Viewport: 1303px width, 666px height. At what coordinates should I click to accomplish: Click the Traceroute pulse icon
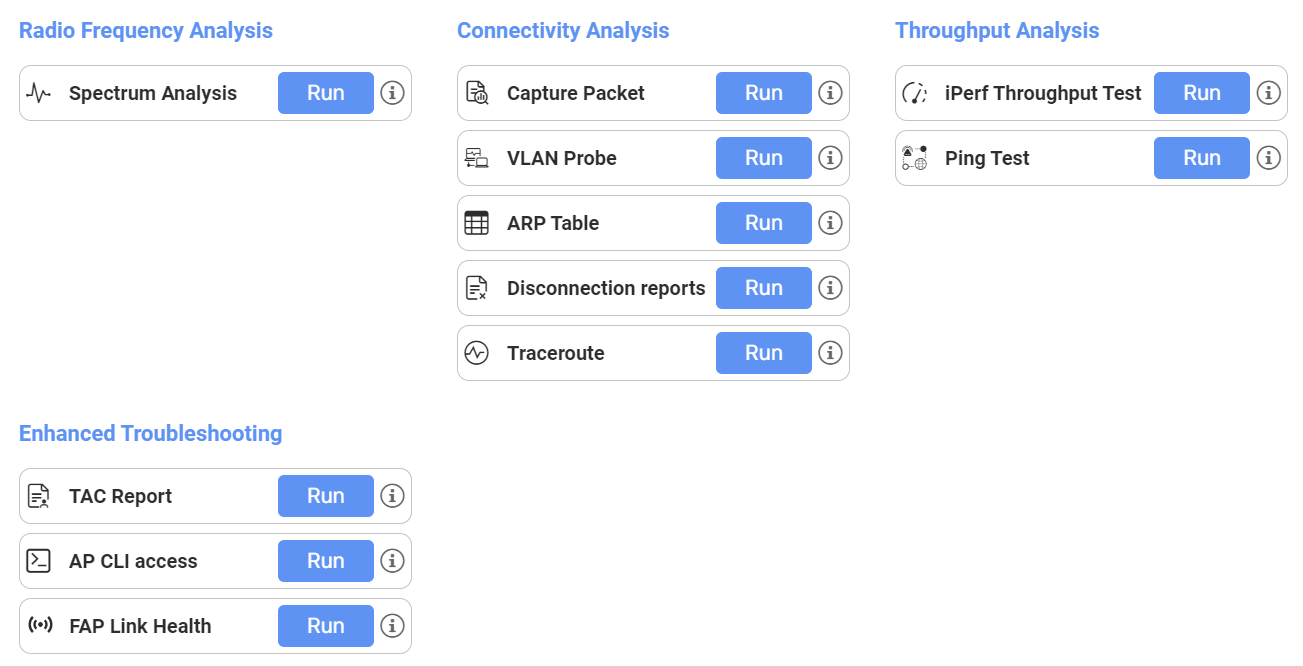[478, 352]
